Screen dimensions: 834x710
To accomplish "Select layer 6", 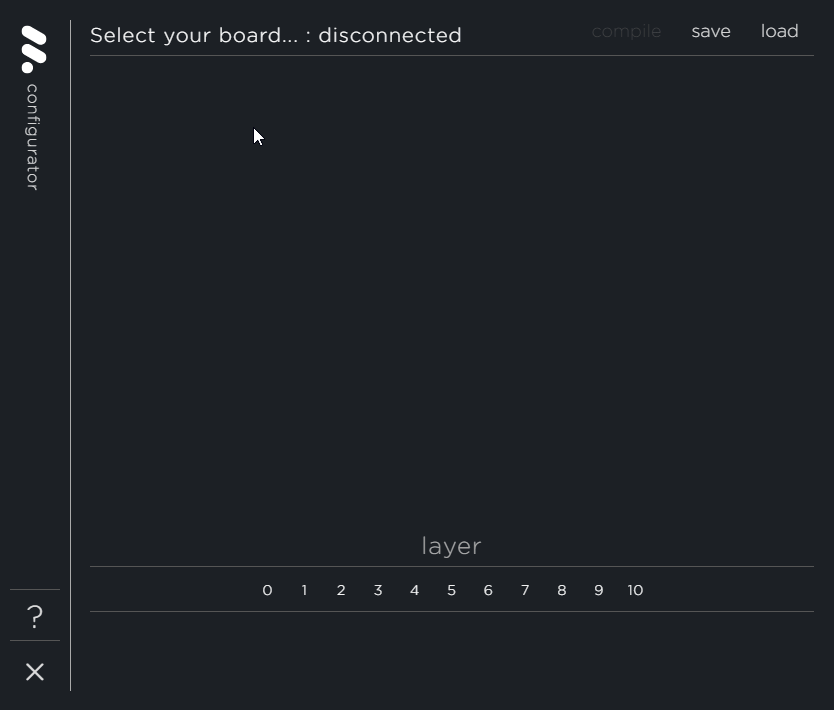I will tap(488, 590).
